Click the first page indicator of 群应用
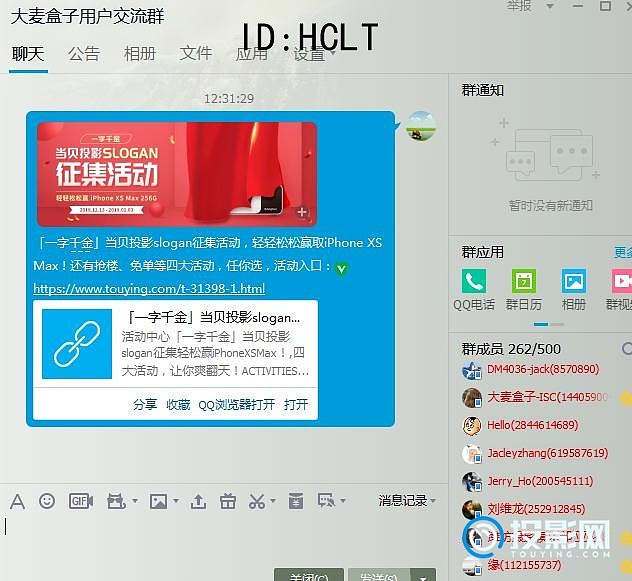Viewport: 632px width, 581px height. coord(541,324)
